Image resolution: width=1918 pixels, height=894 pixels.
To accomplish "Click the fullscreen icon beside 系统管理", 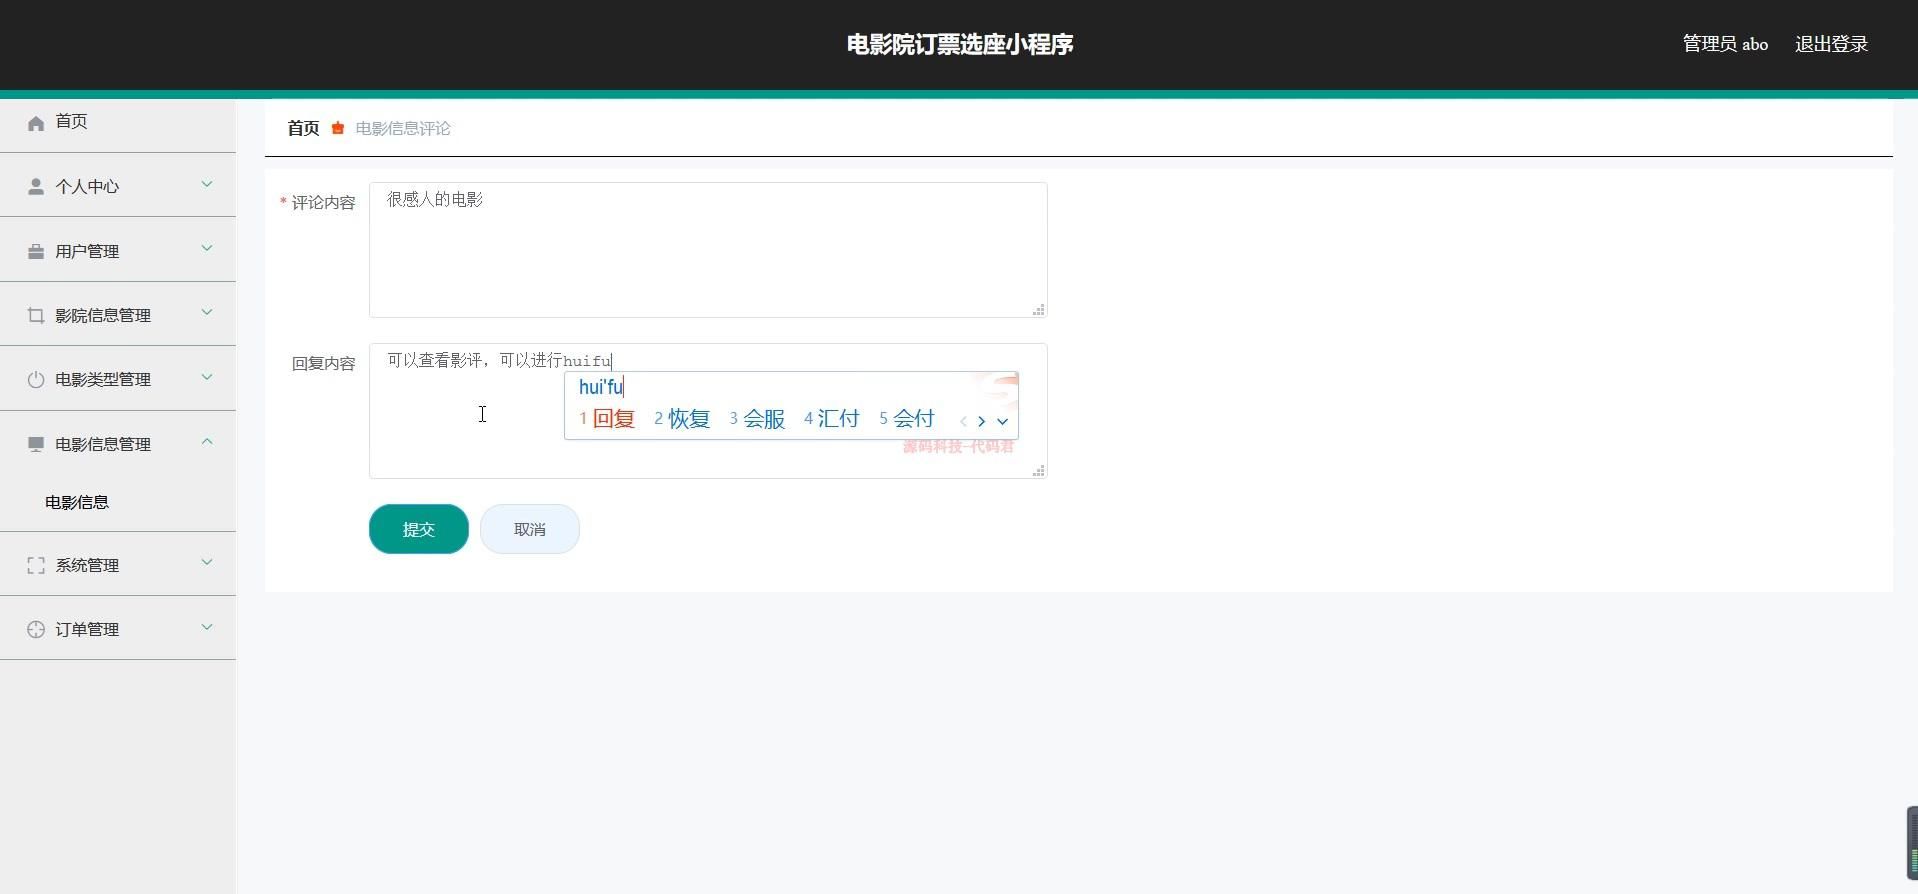I will click(x=36, y=565).
